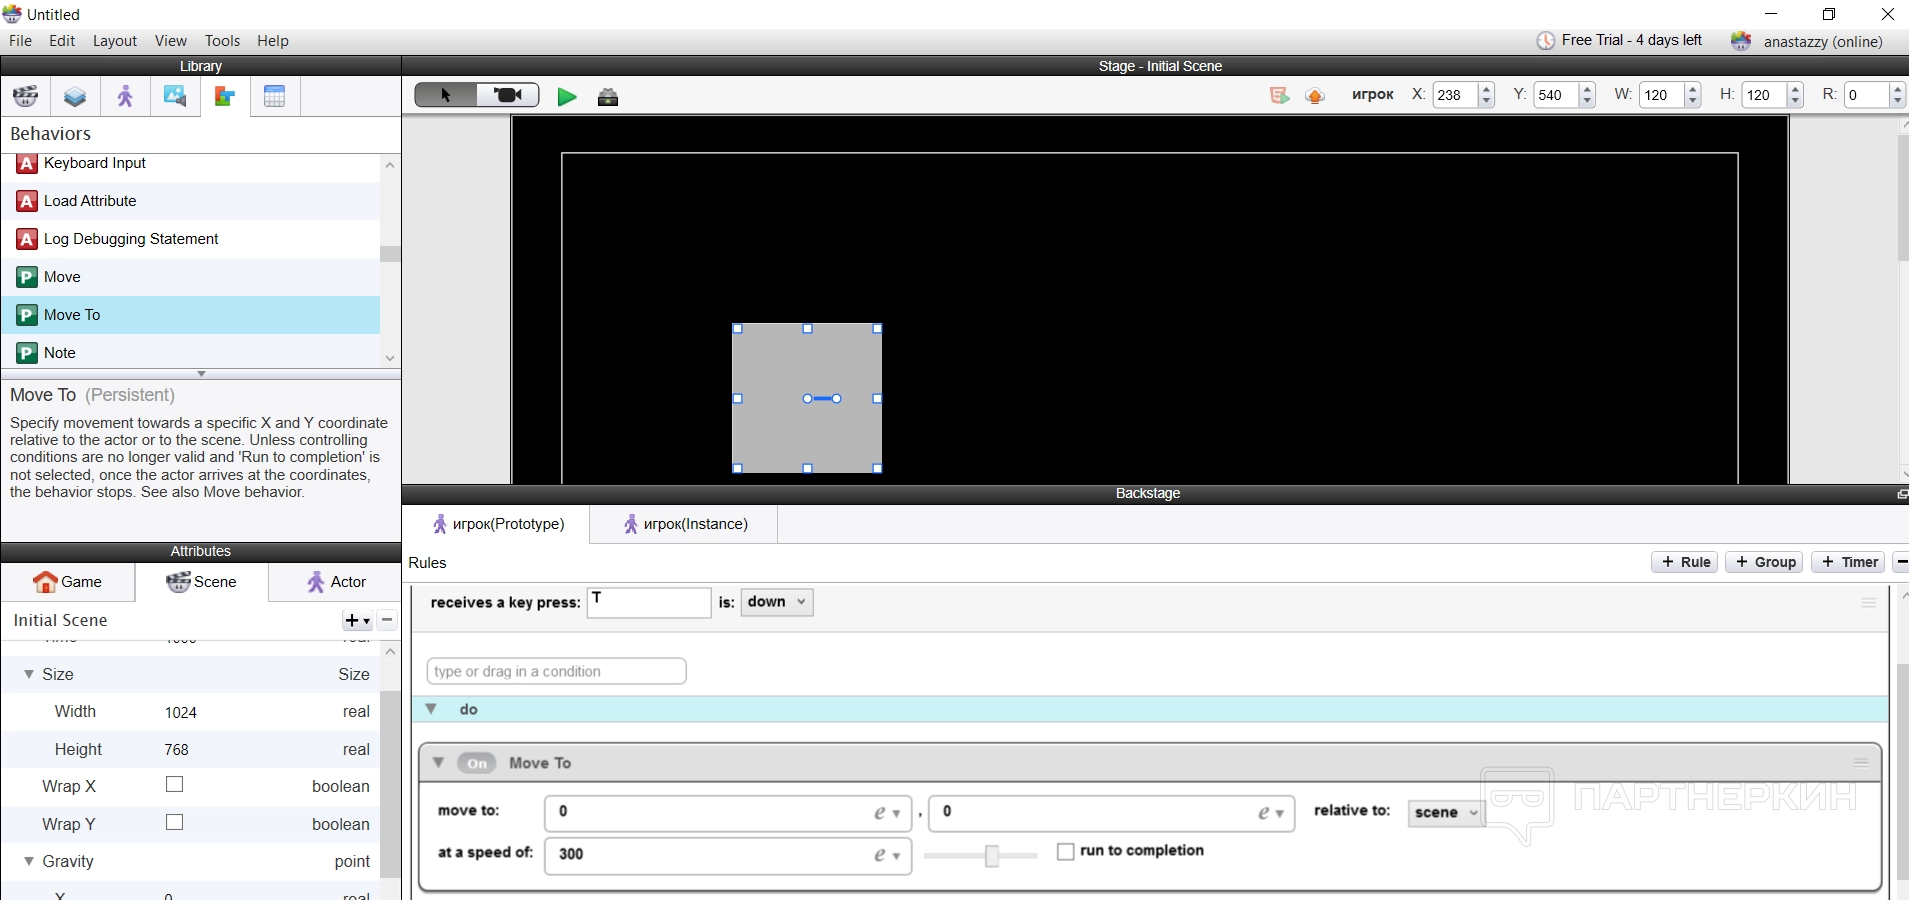Click the HTML5 preview icon
The image size is (1909, 900).
pos(1279,95)
